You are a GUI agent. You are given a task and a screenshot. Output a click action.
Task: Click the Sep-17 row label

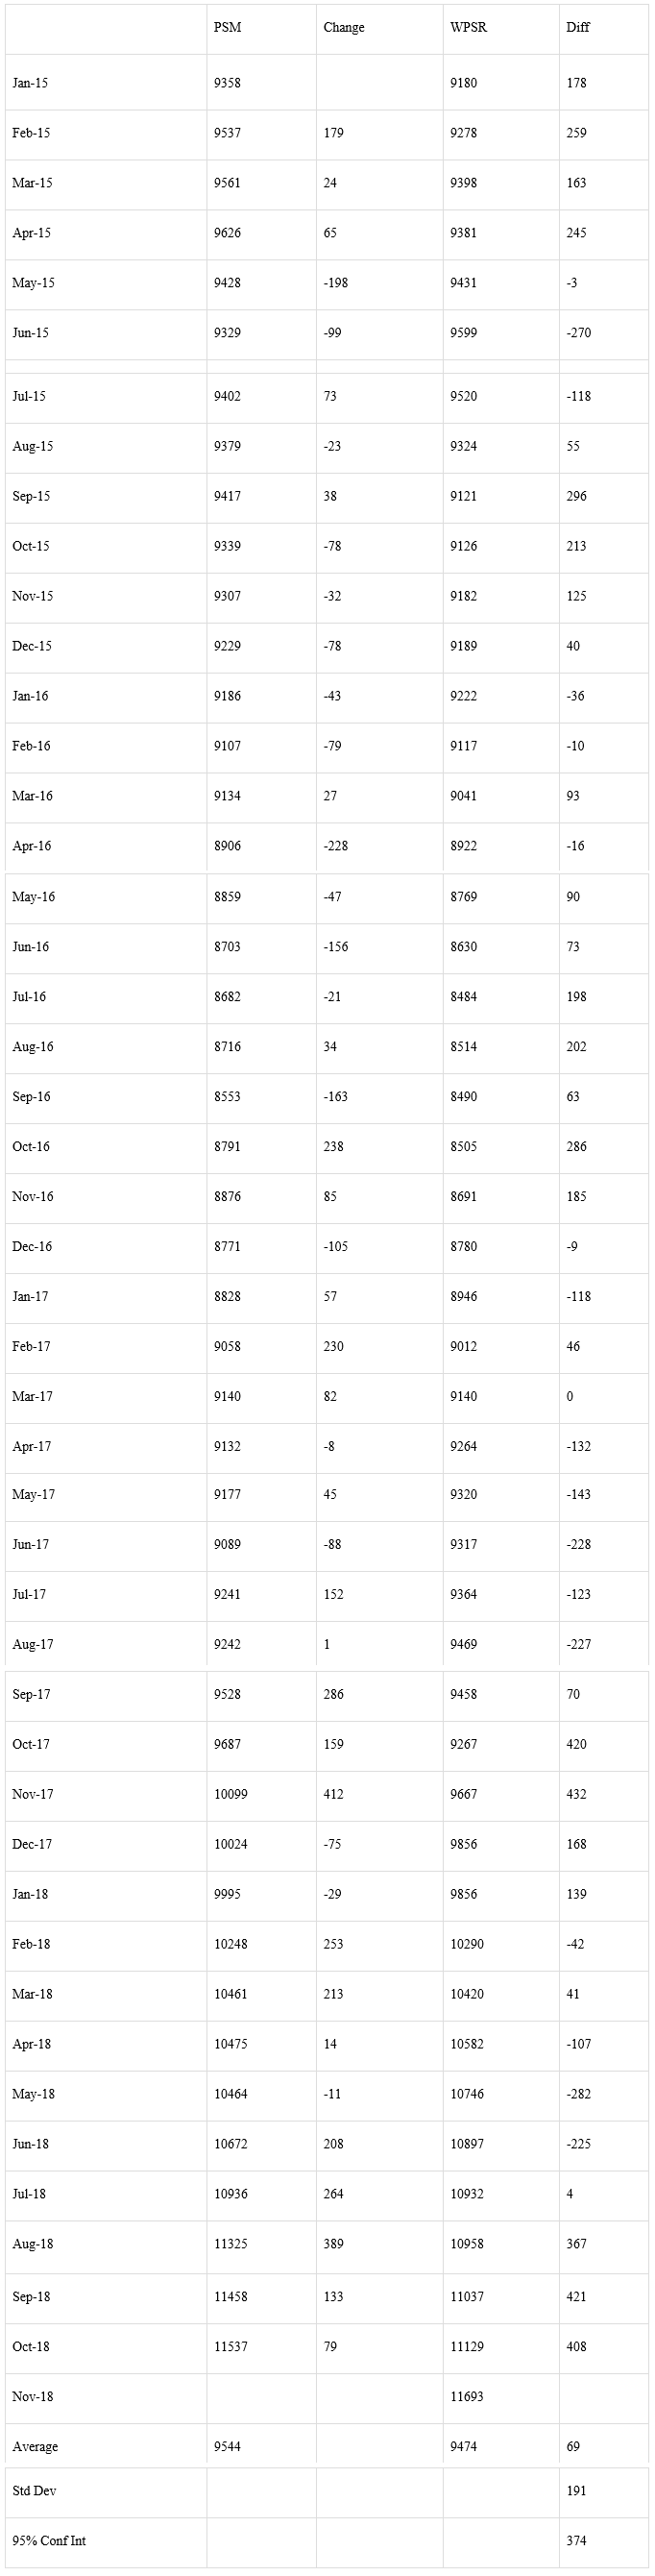[31, 1694]
